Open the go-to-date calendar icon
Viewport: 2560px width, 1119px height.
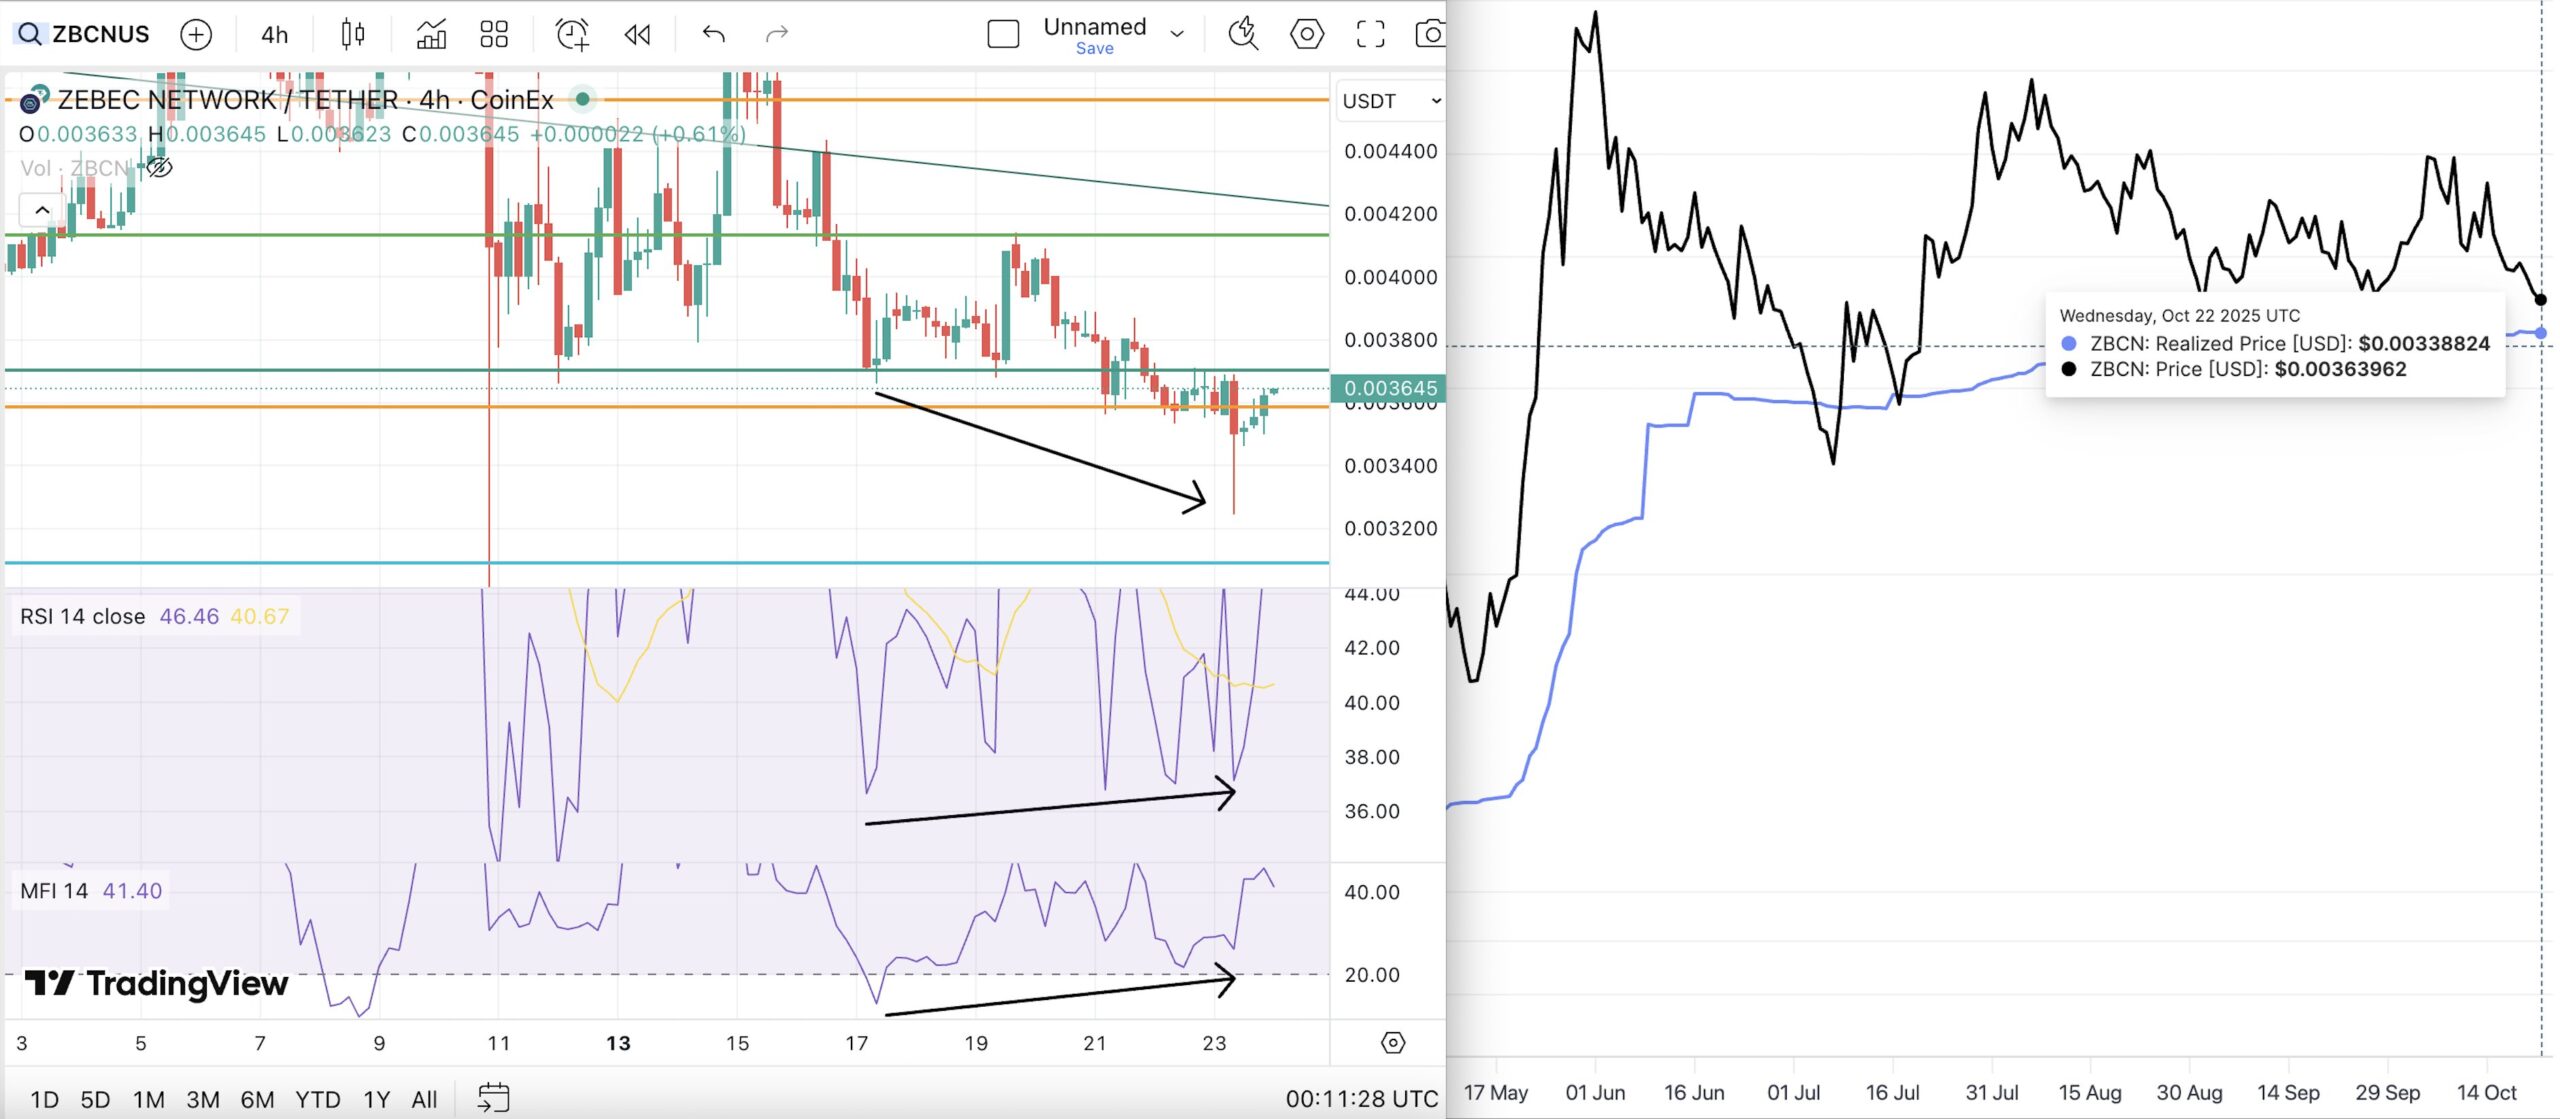(x=496, y=1096)
